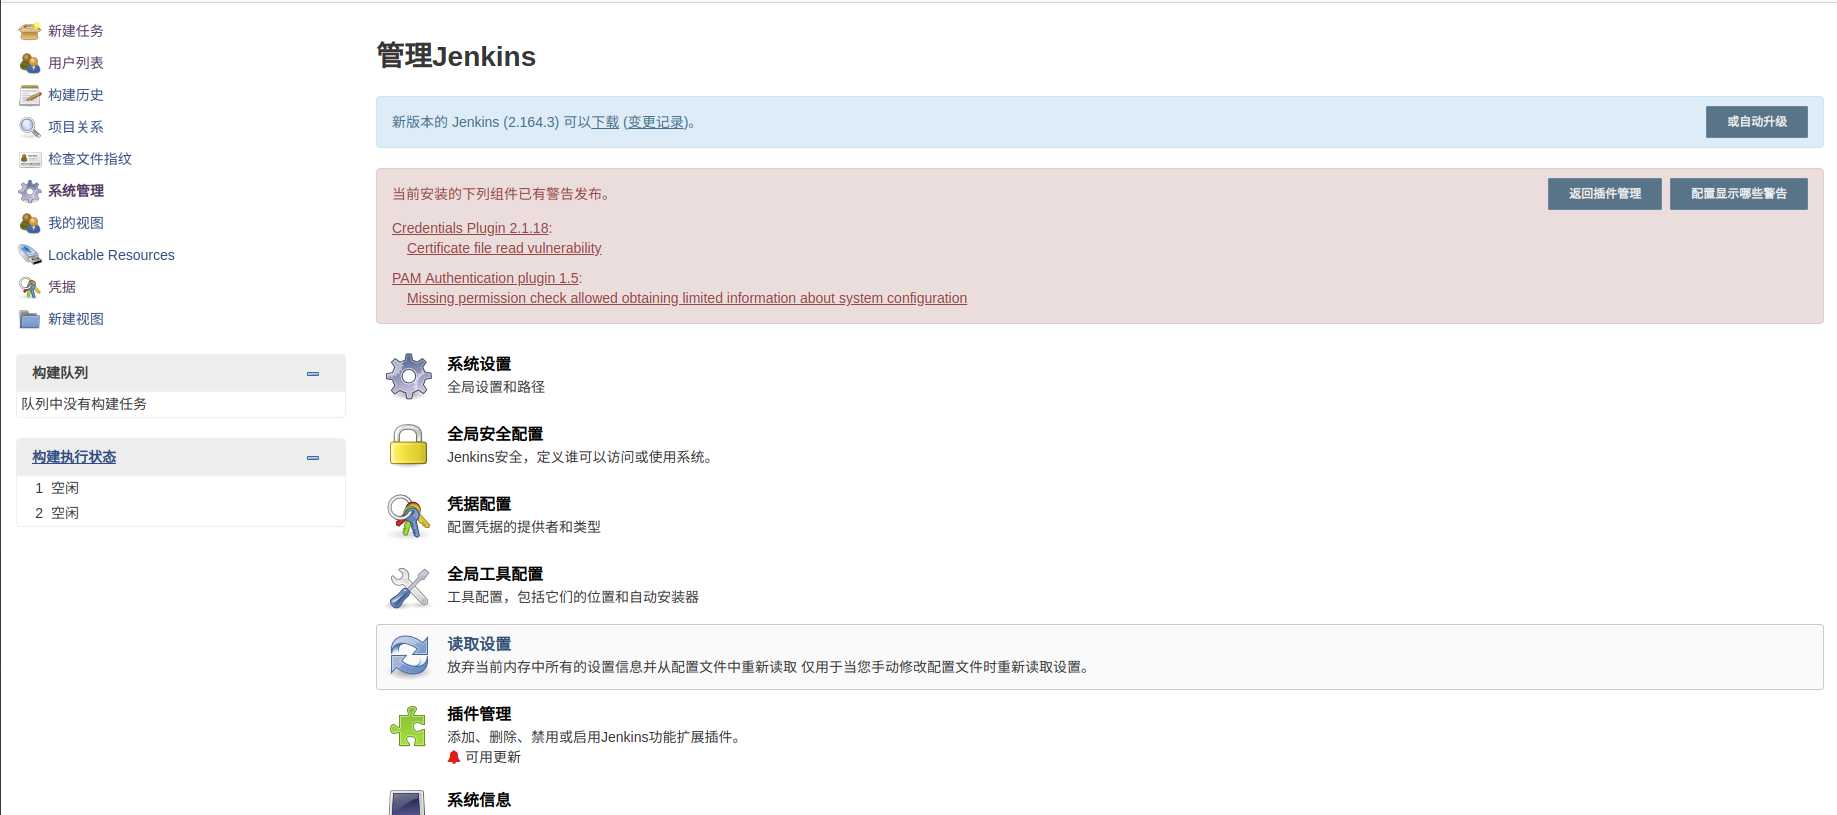Click the 凭据 keys icon in sidebar
This screenshot has width=1837, height=815.
tap(30, 287)
